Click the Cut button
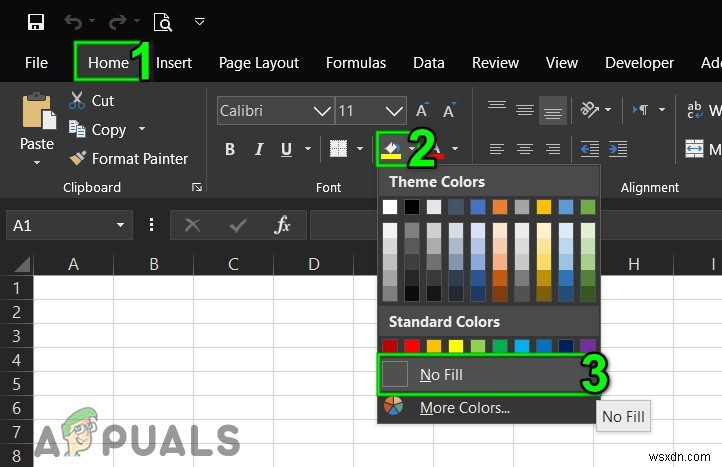 click(92, 100)
